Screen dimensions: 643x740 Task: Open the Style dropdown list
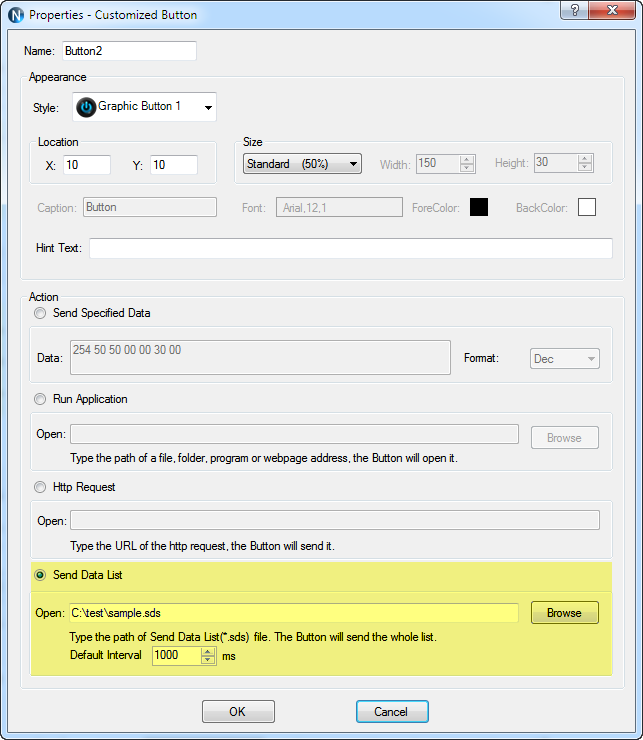(208, 108)
